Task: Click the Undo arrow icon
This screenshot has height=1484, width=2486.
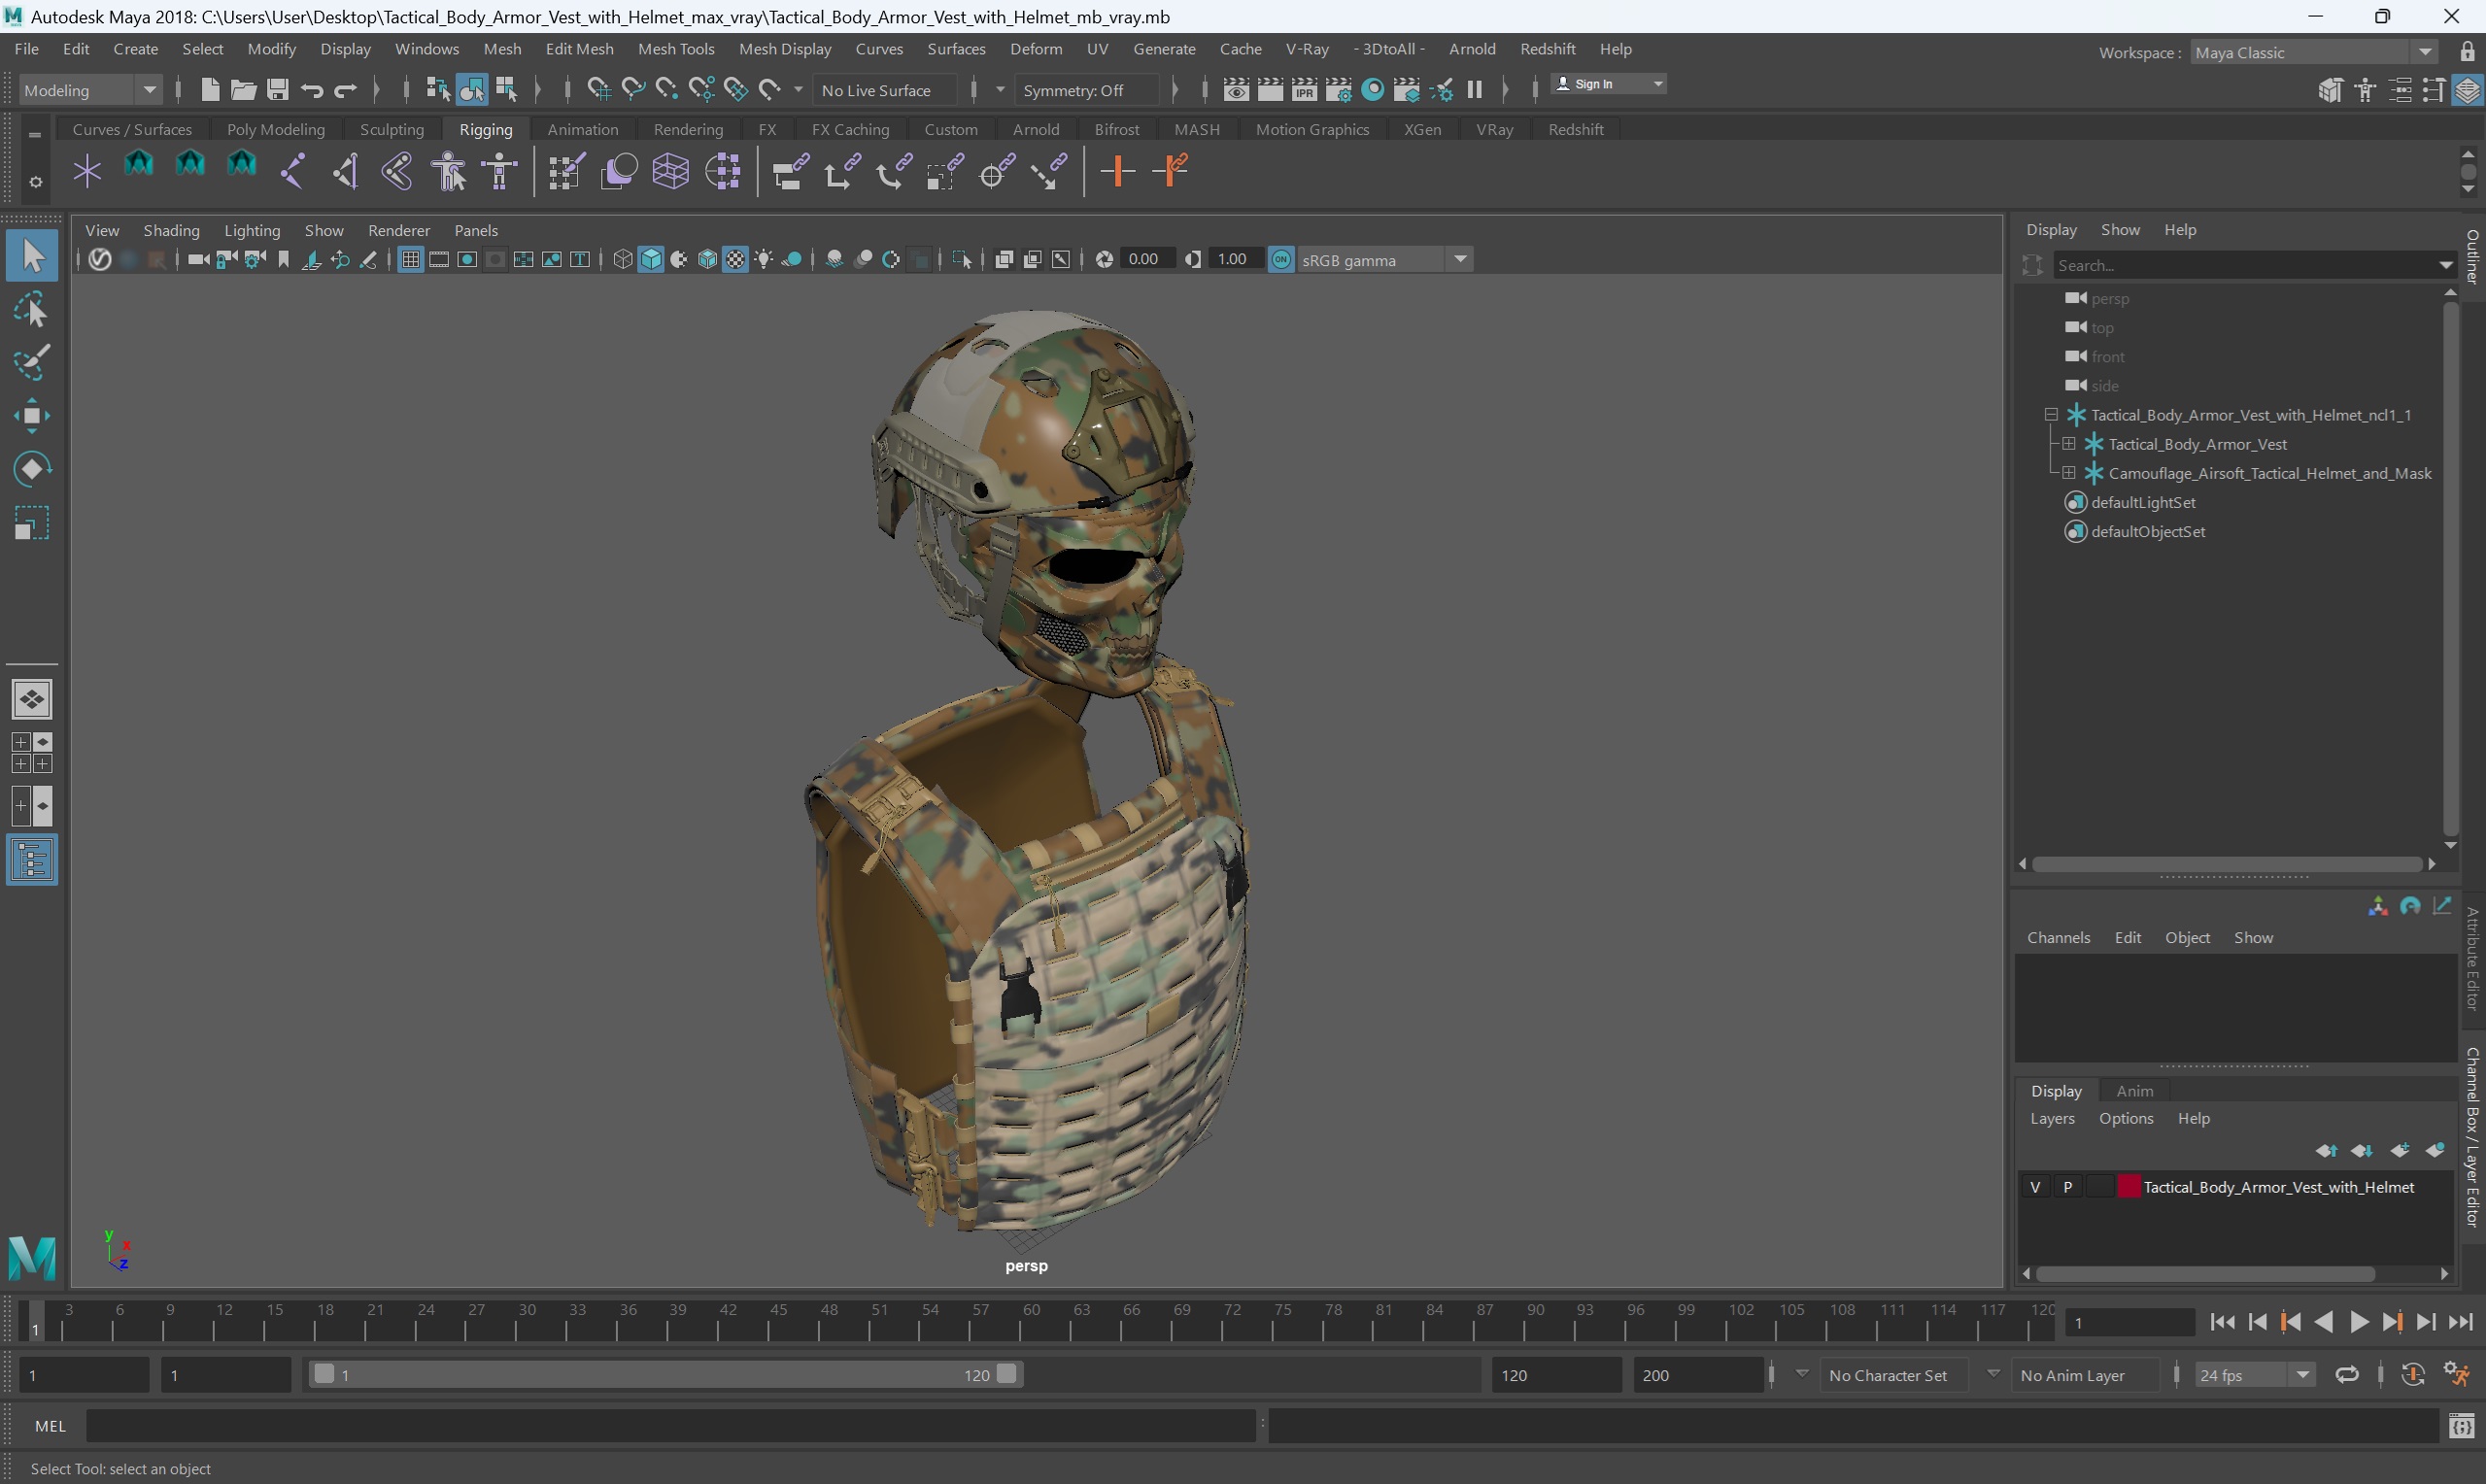Action: point(312,90)
